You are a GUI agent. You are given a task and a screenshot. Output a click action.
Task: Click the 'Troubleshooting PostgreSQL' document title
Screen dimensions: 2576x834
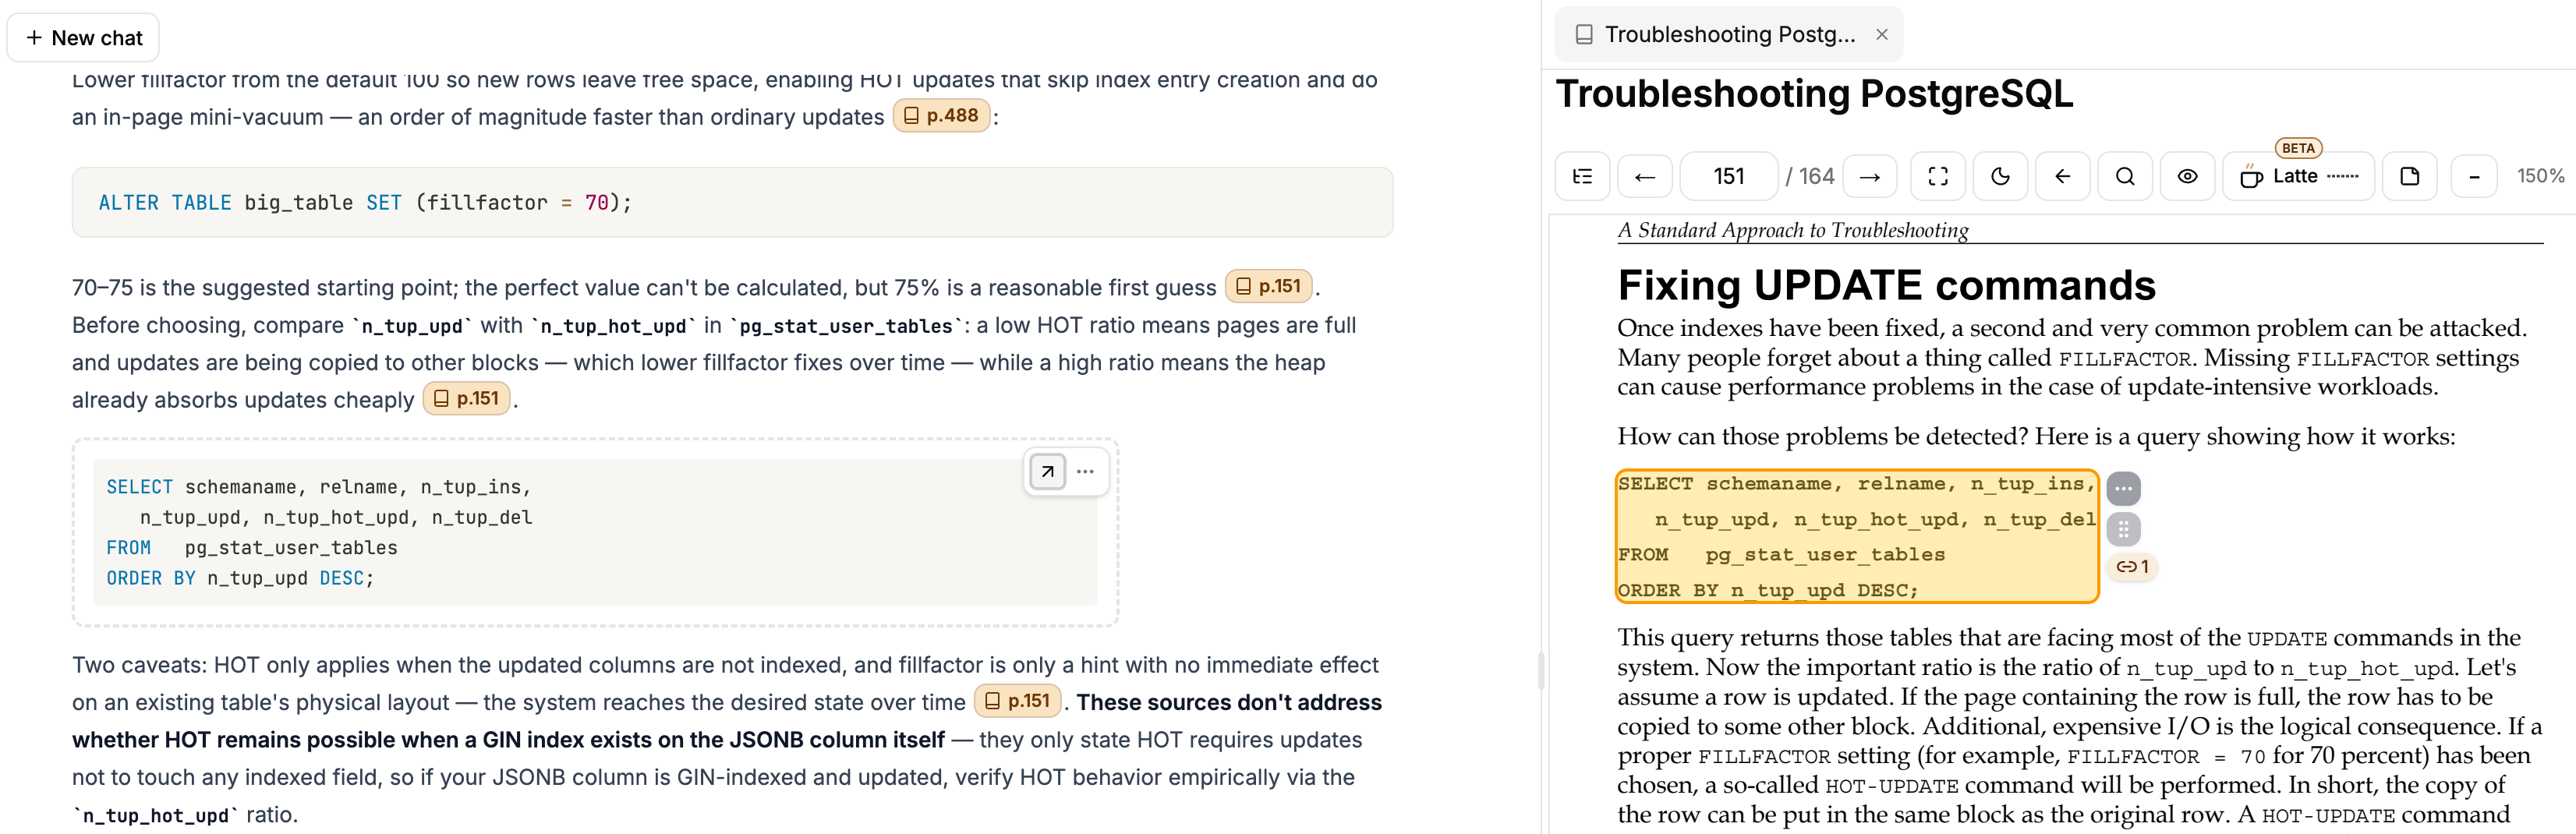coord(1814,94)
